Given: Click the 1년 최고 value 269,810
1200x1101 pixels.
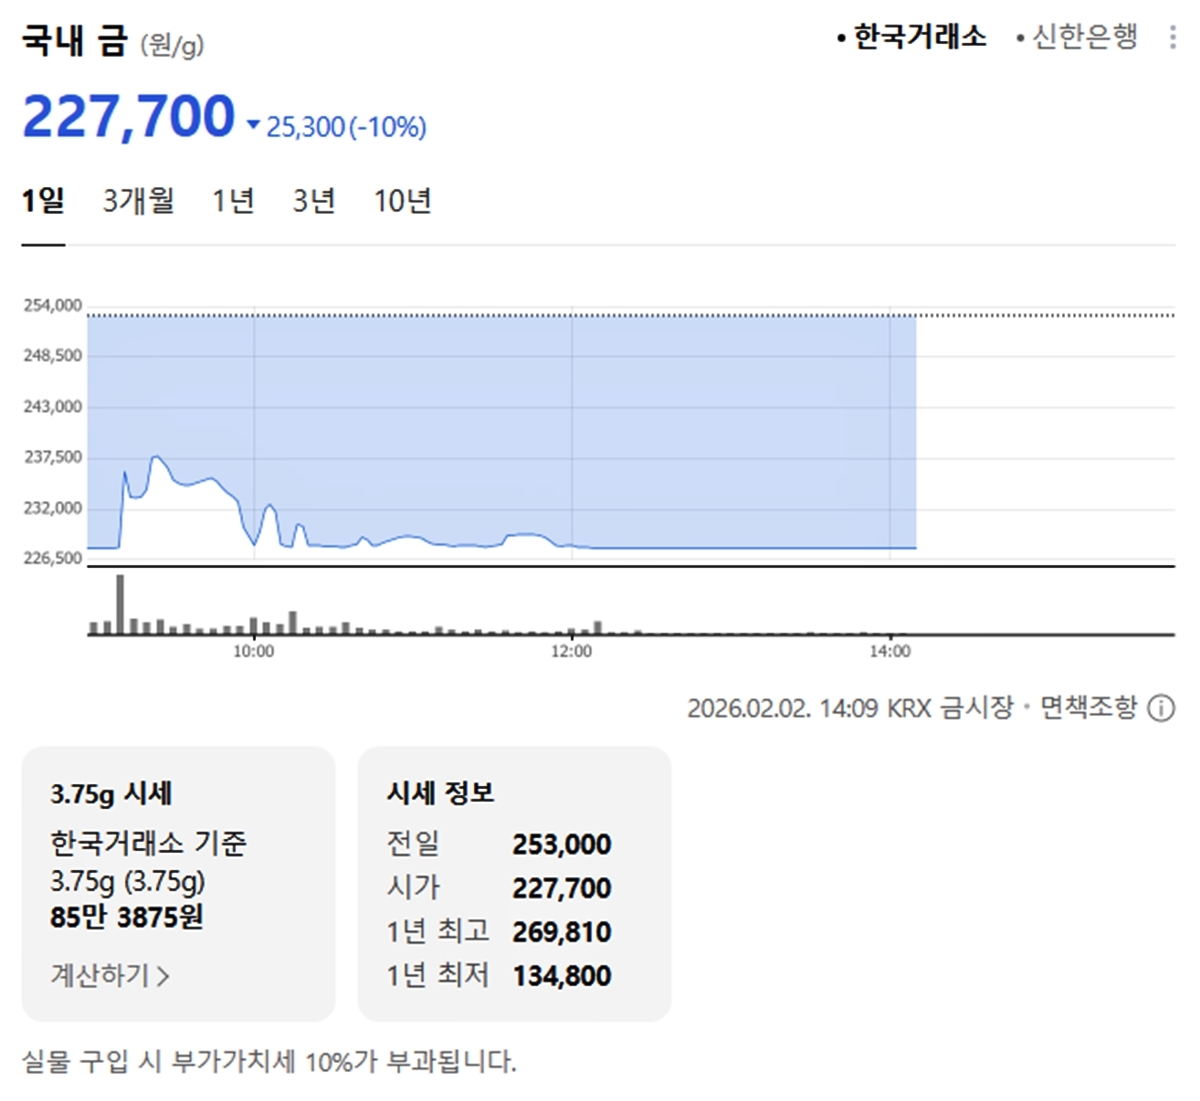Looking at the screenshot, I should [x=561, y=932].
